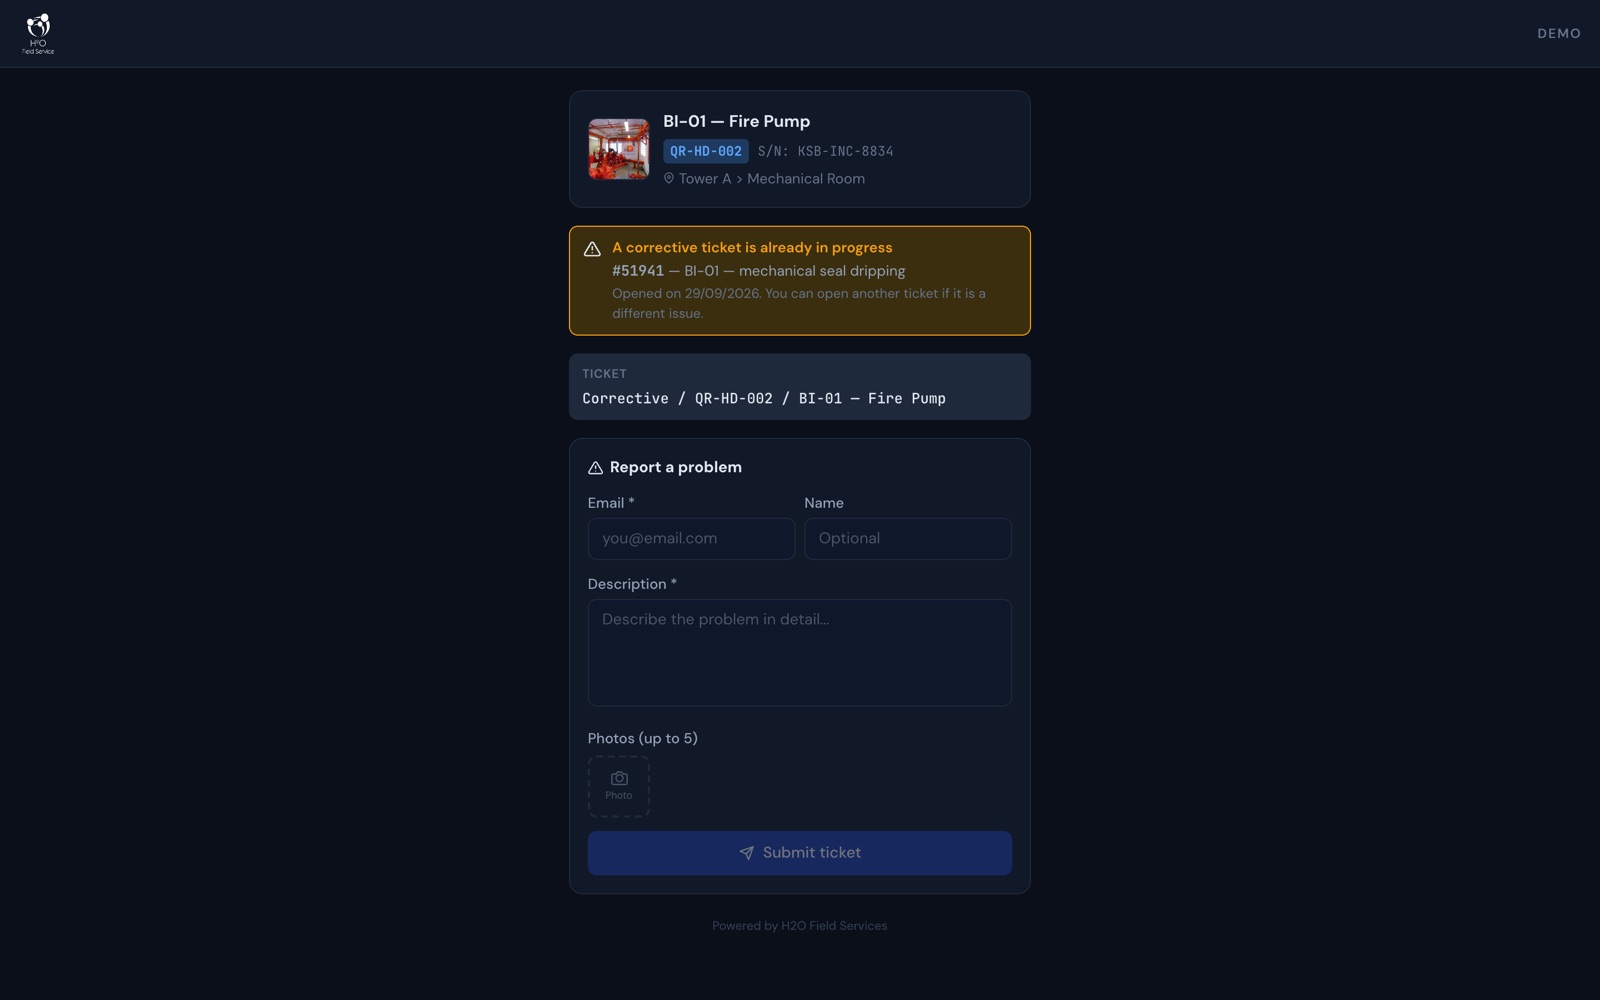Click 'mechanical seal dripping' ticket text
This screenshot has height=1000, width=1600.
(822, 271)
